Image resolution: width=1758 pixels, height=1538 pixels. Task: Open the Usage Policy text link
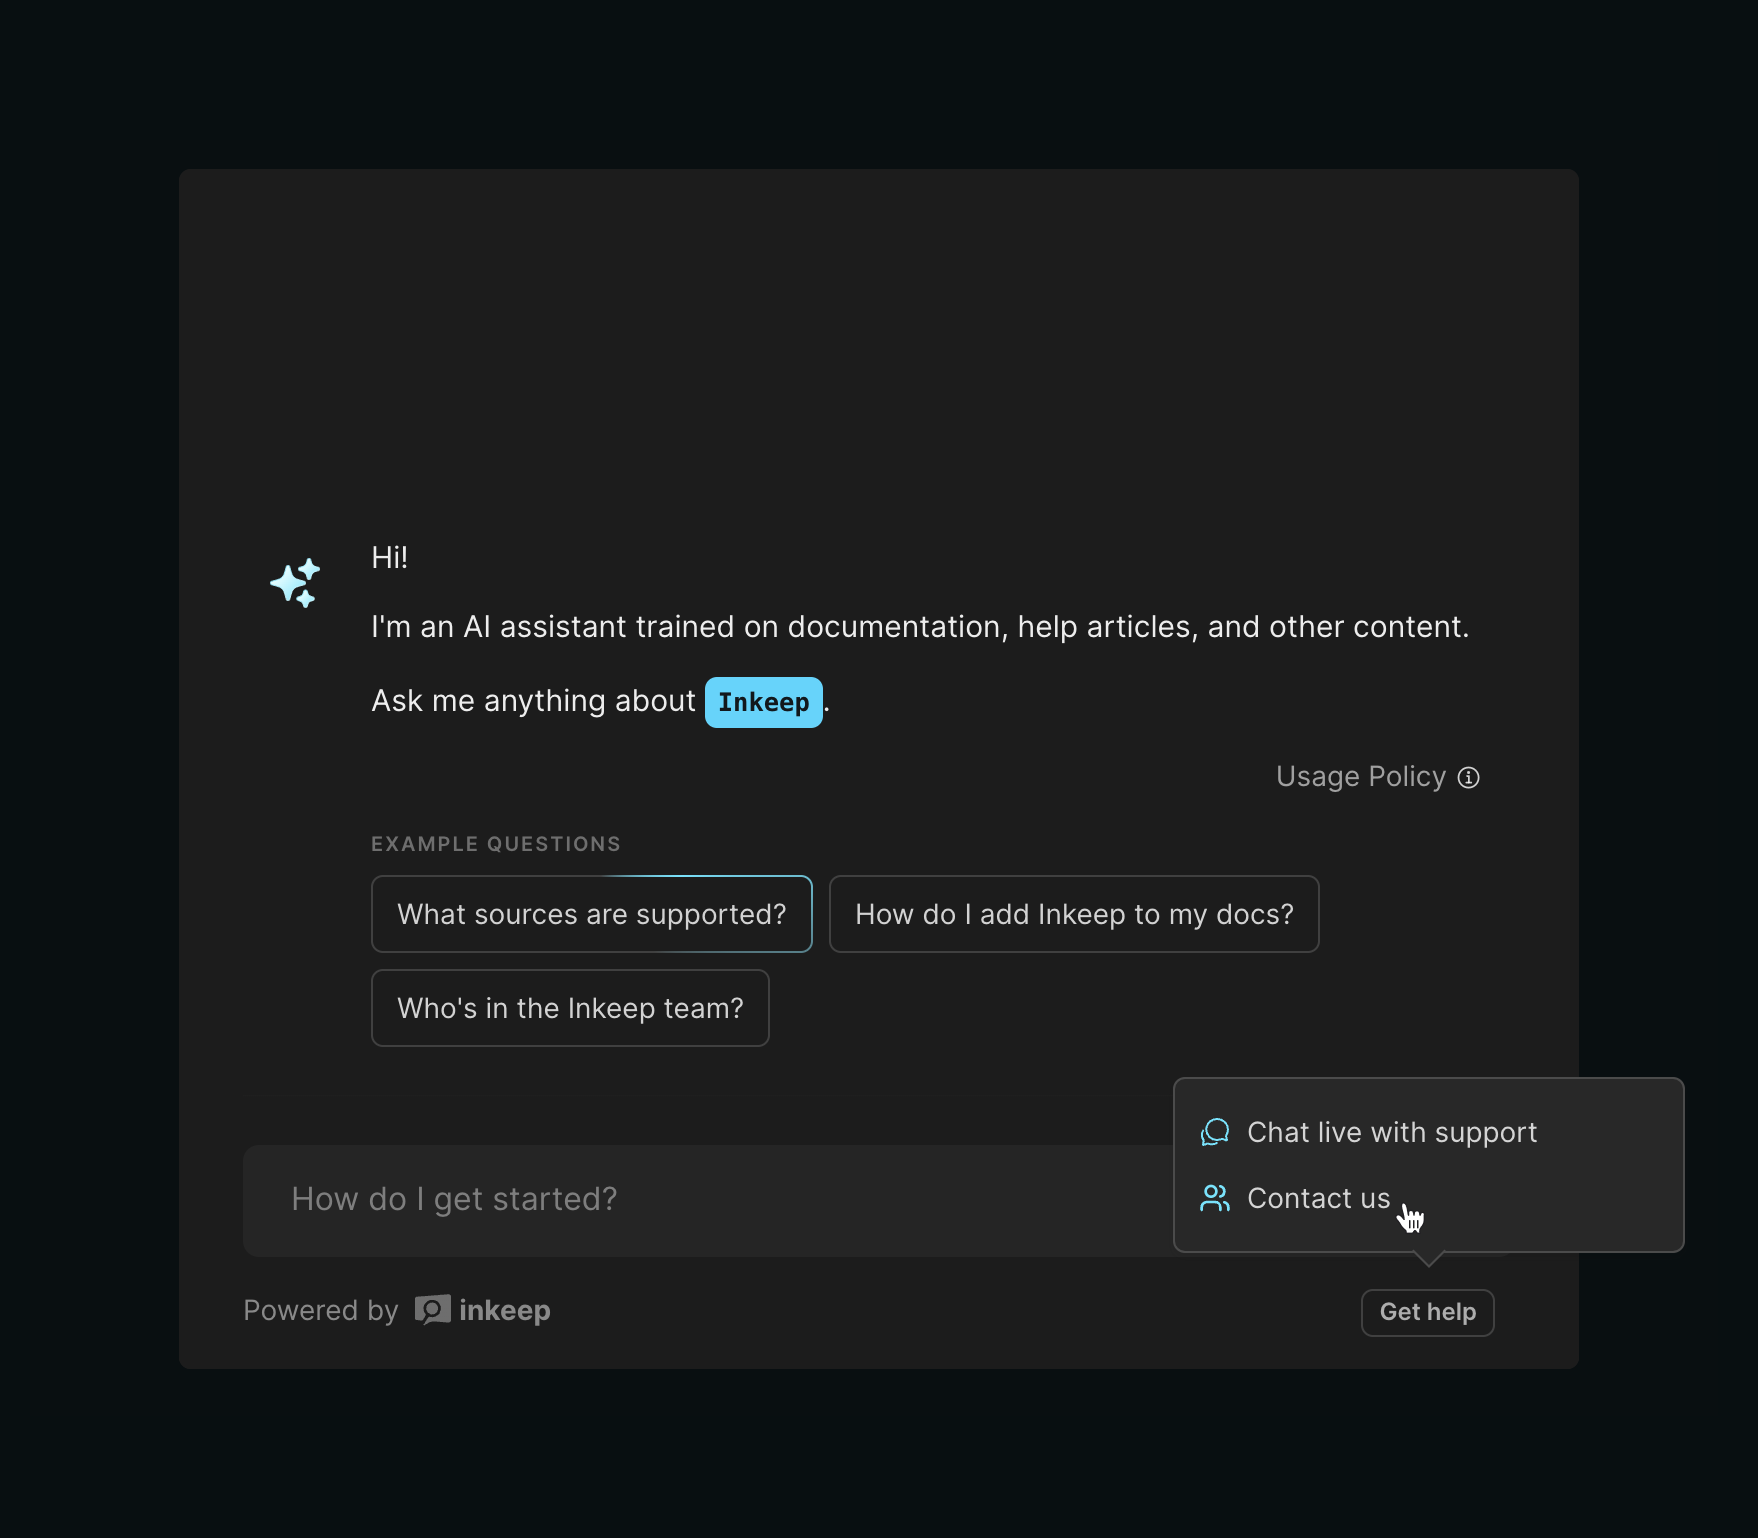[1360, 777]
